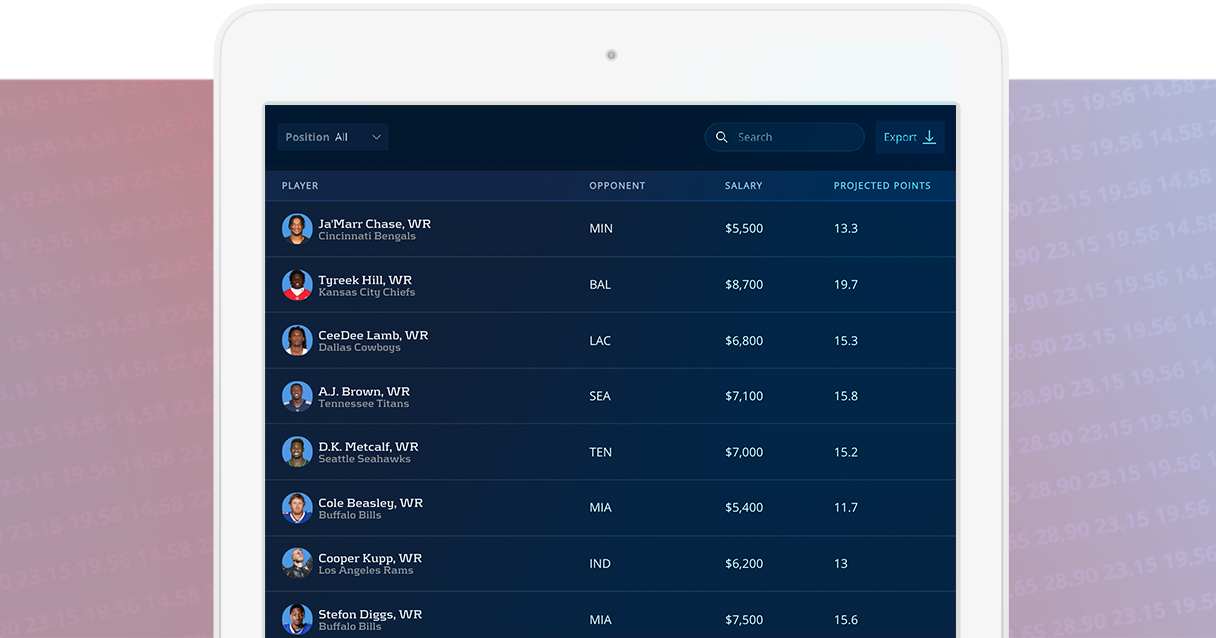
Task: Click Buffalo Bills under Cole Beasley
Action: click(x=350, y=515)
